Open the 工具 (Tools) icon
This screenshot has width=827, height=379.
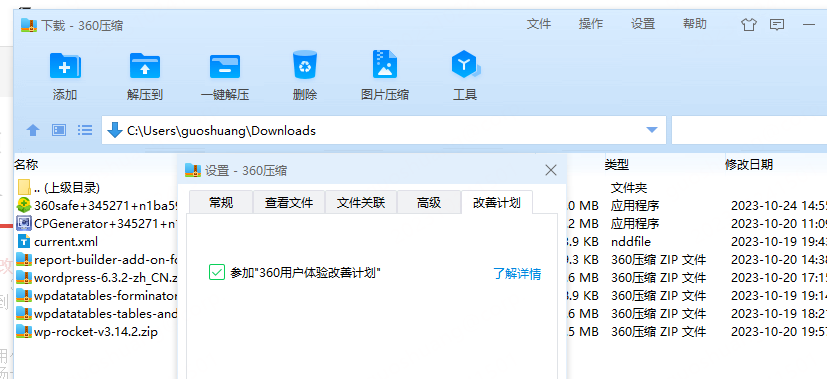coord(465,65)
